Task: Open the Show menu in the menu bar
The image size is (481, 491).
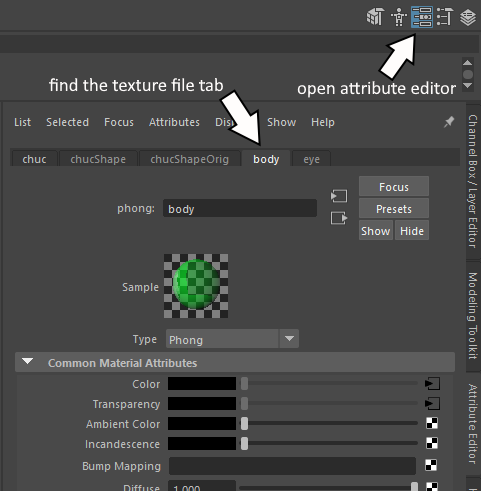Action: point(281,122)
